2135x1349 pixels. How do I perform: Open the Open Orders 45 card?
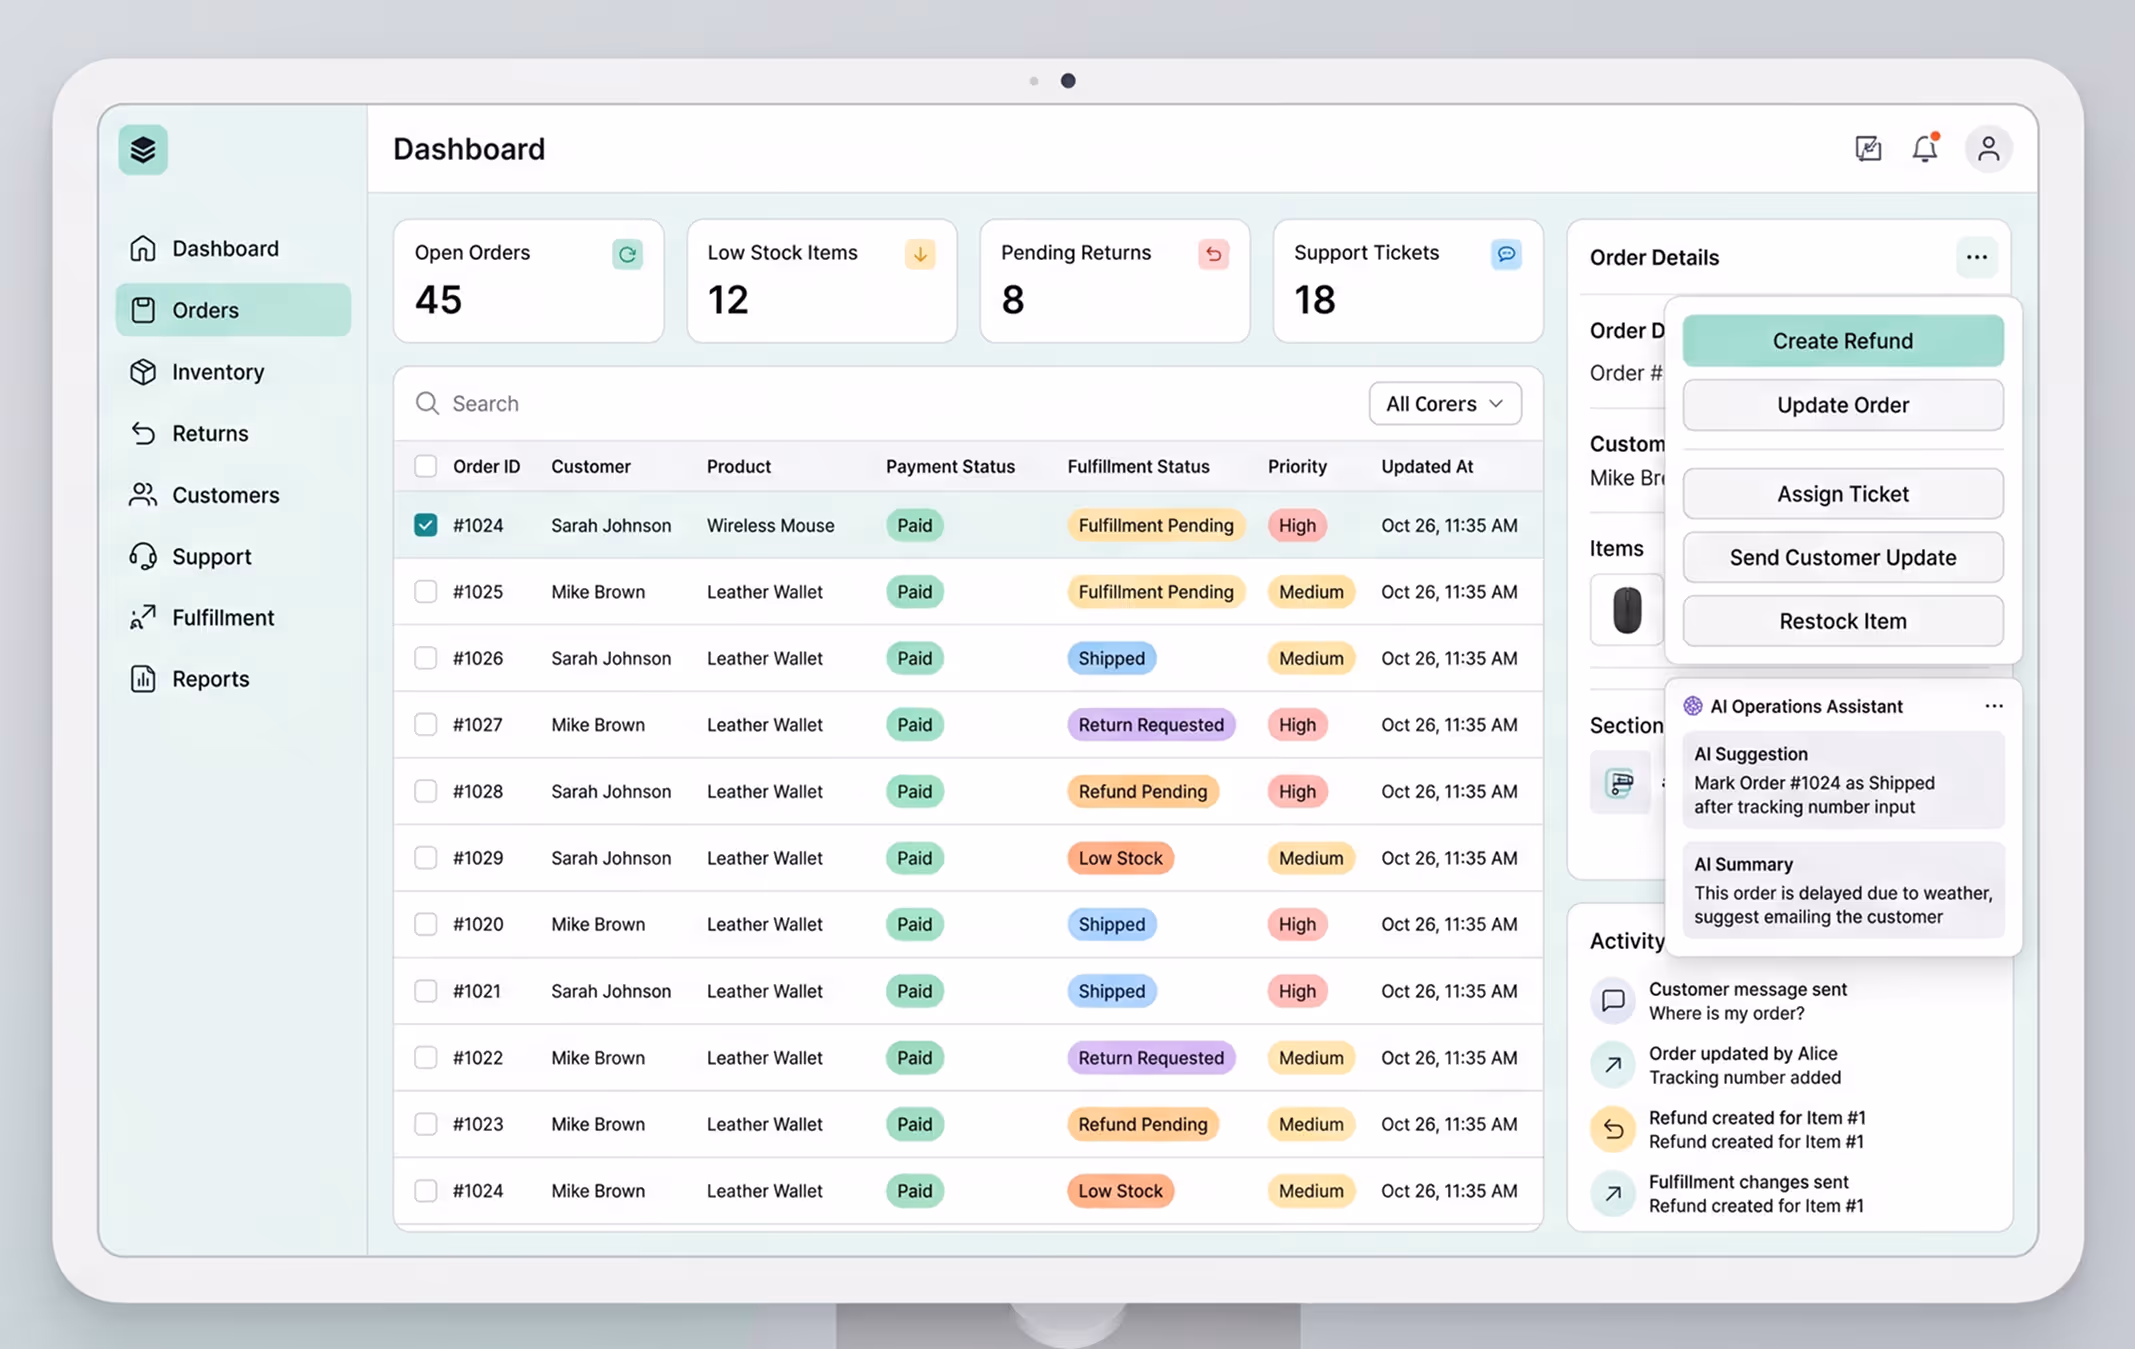pos(528,281)
